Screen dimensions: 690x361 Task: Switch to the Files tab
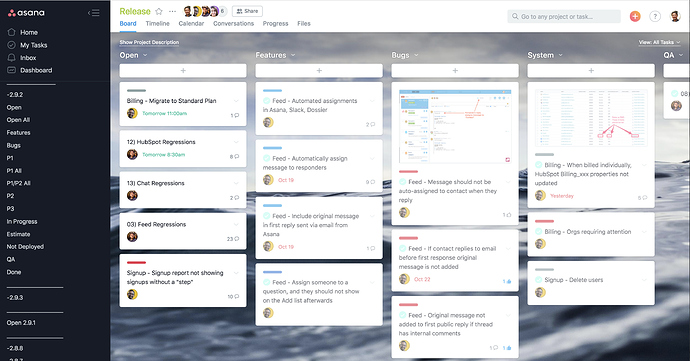coord(304,23)
